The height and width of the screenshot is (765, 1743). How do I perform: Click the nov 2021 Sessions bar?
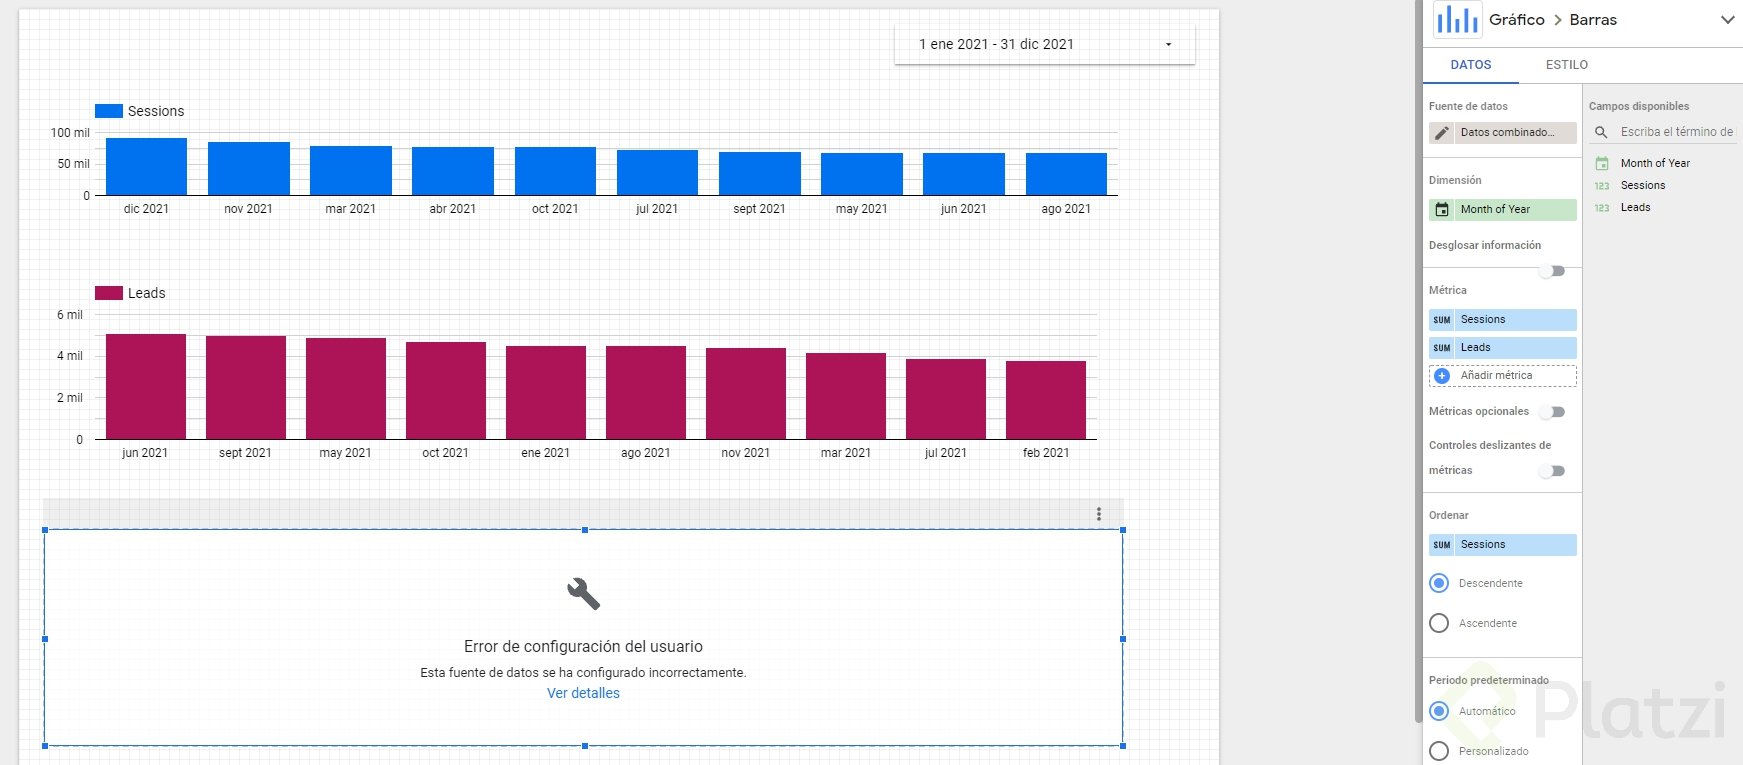pos(249,169)
